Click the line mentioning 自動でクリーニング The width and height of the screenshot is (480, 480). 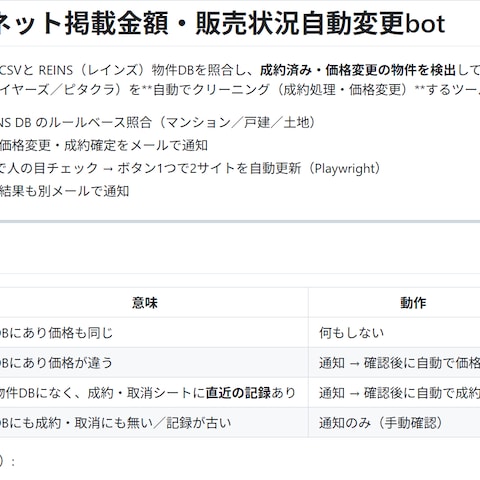point(240,90)
